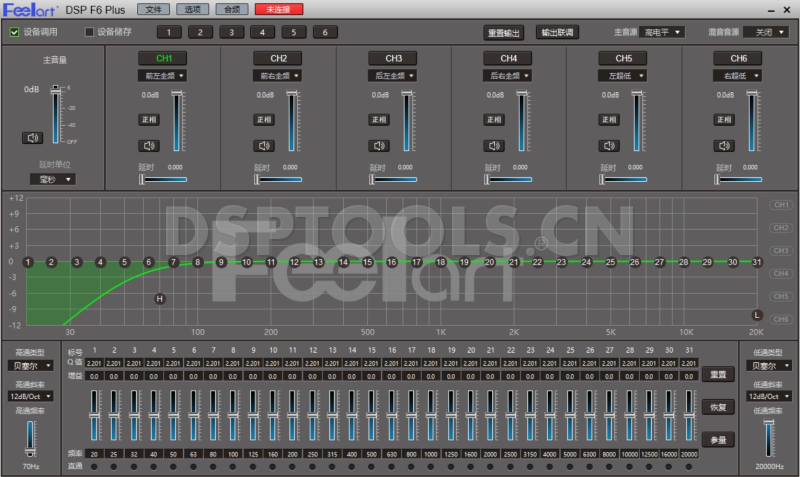Select preset slot 3
Image resolution: width=800 pixels, height=477 pixels.
click(x=232, y=32)
